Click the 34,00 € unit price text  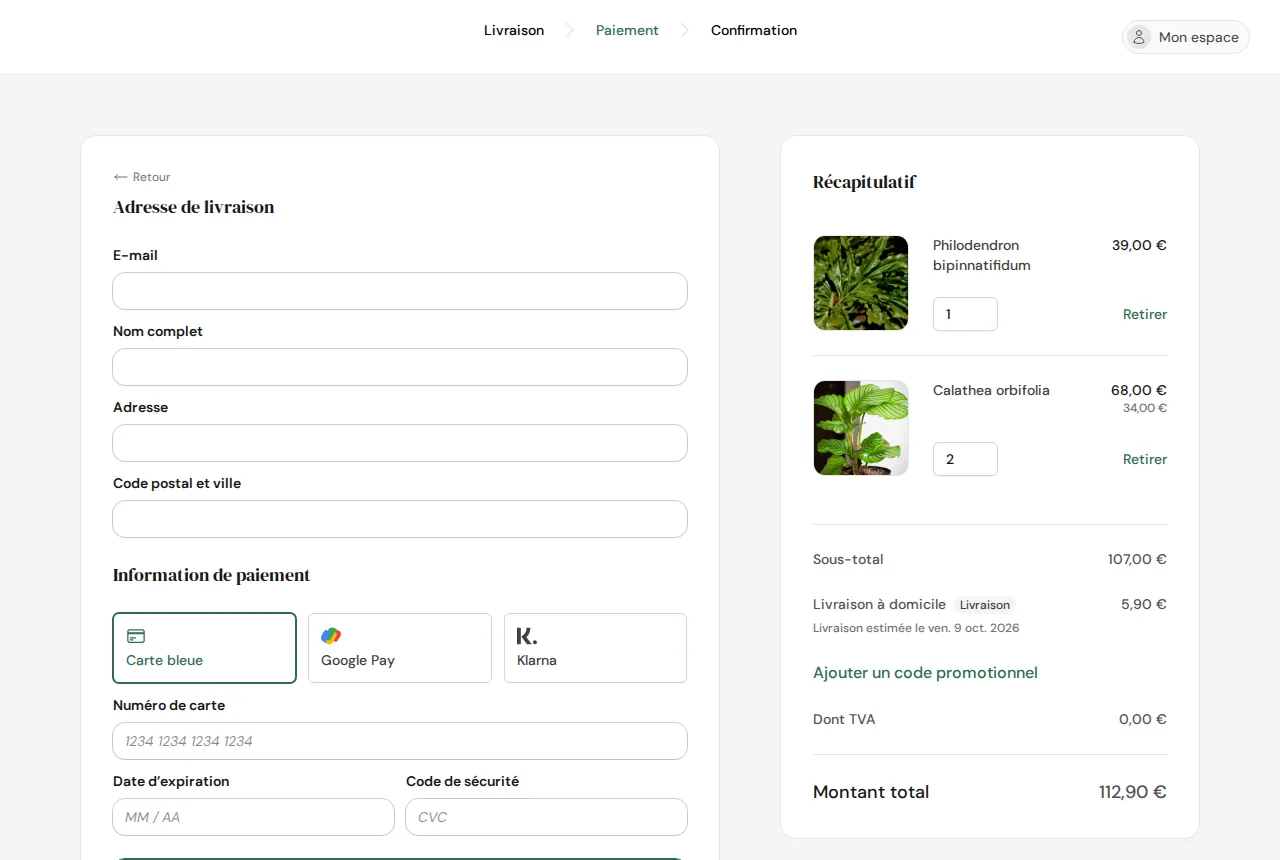(1145, 408)
